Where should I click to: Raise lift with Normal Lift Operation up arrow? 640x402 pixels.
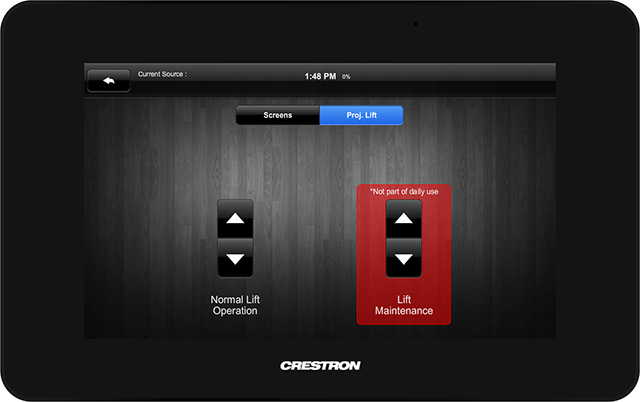(x=235, y=219)
